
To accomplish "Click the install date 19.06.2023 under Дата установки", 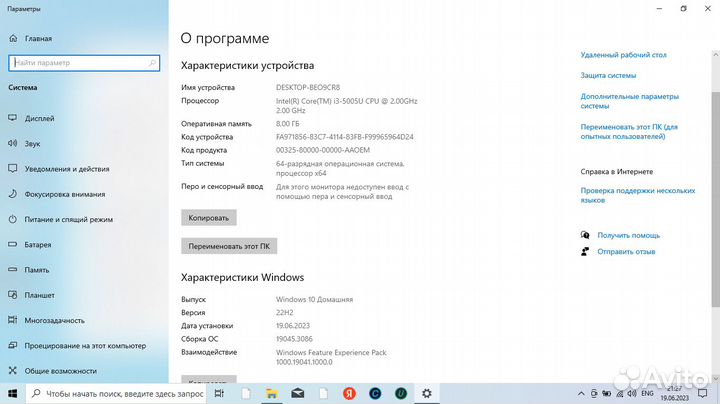I will pos(293,325).
